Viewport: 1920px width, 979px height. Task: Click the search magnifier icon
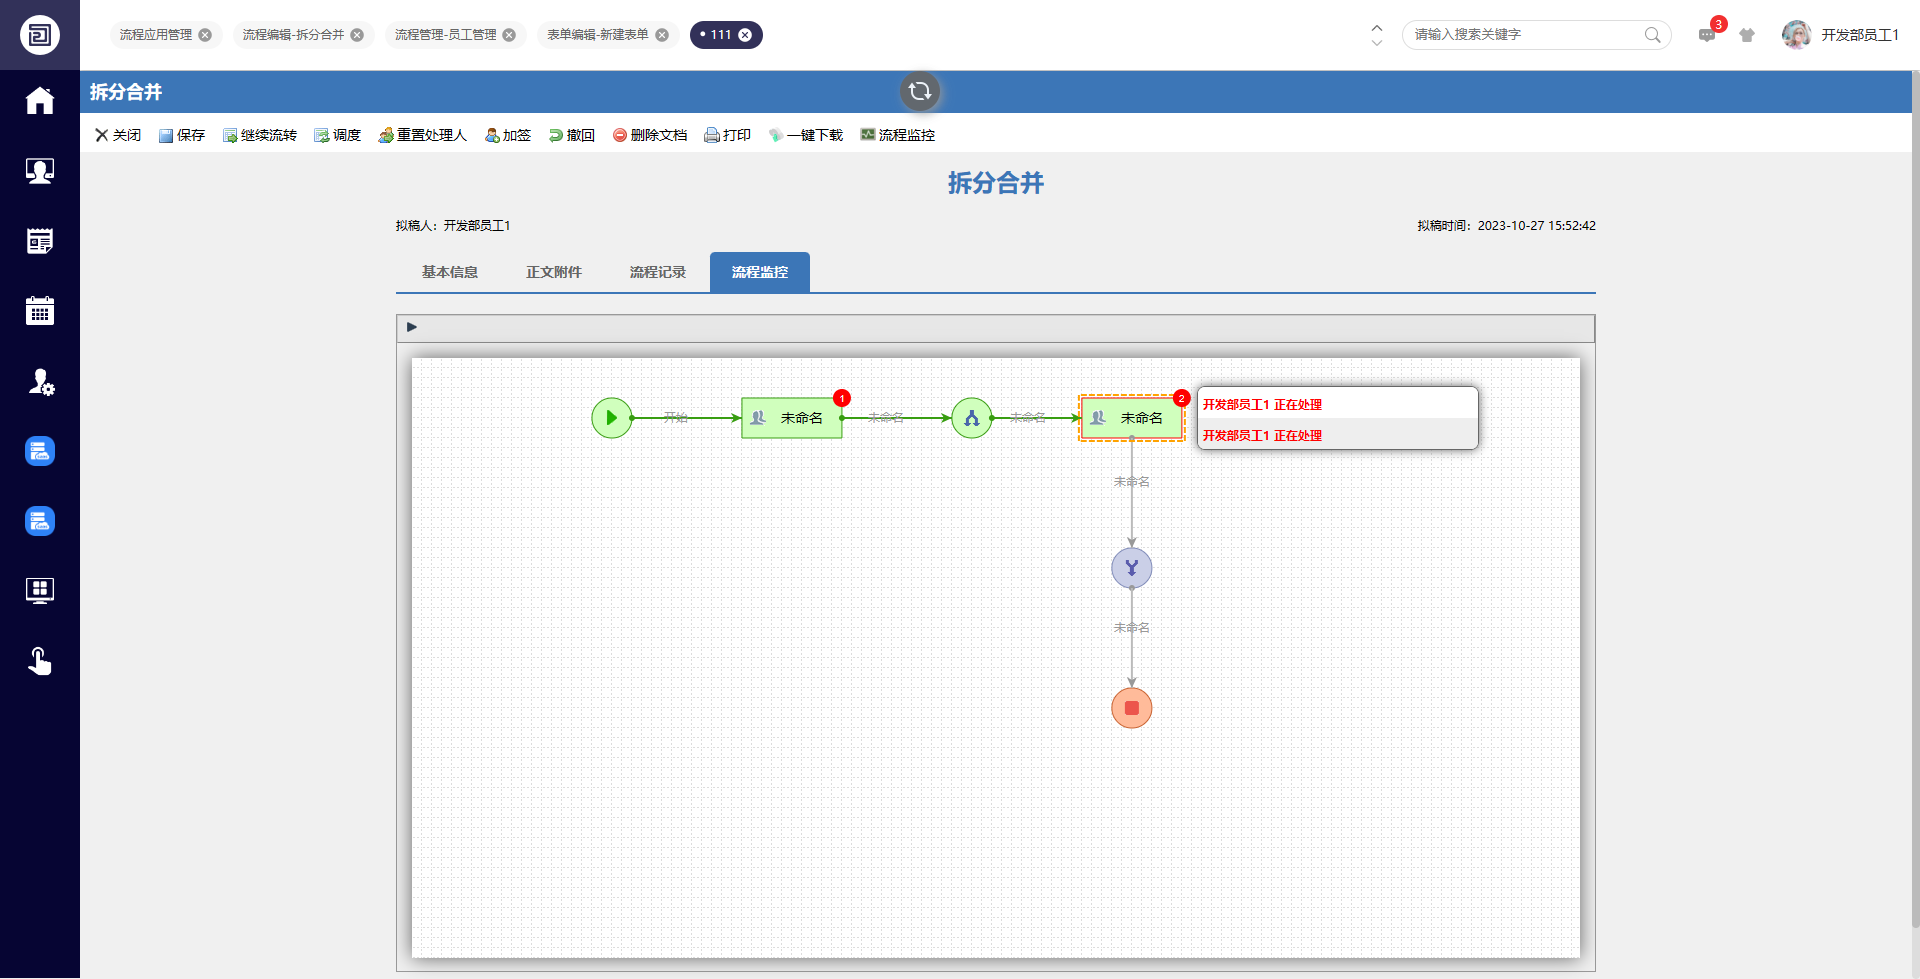1652,35
